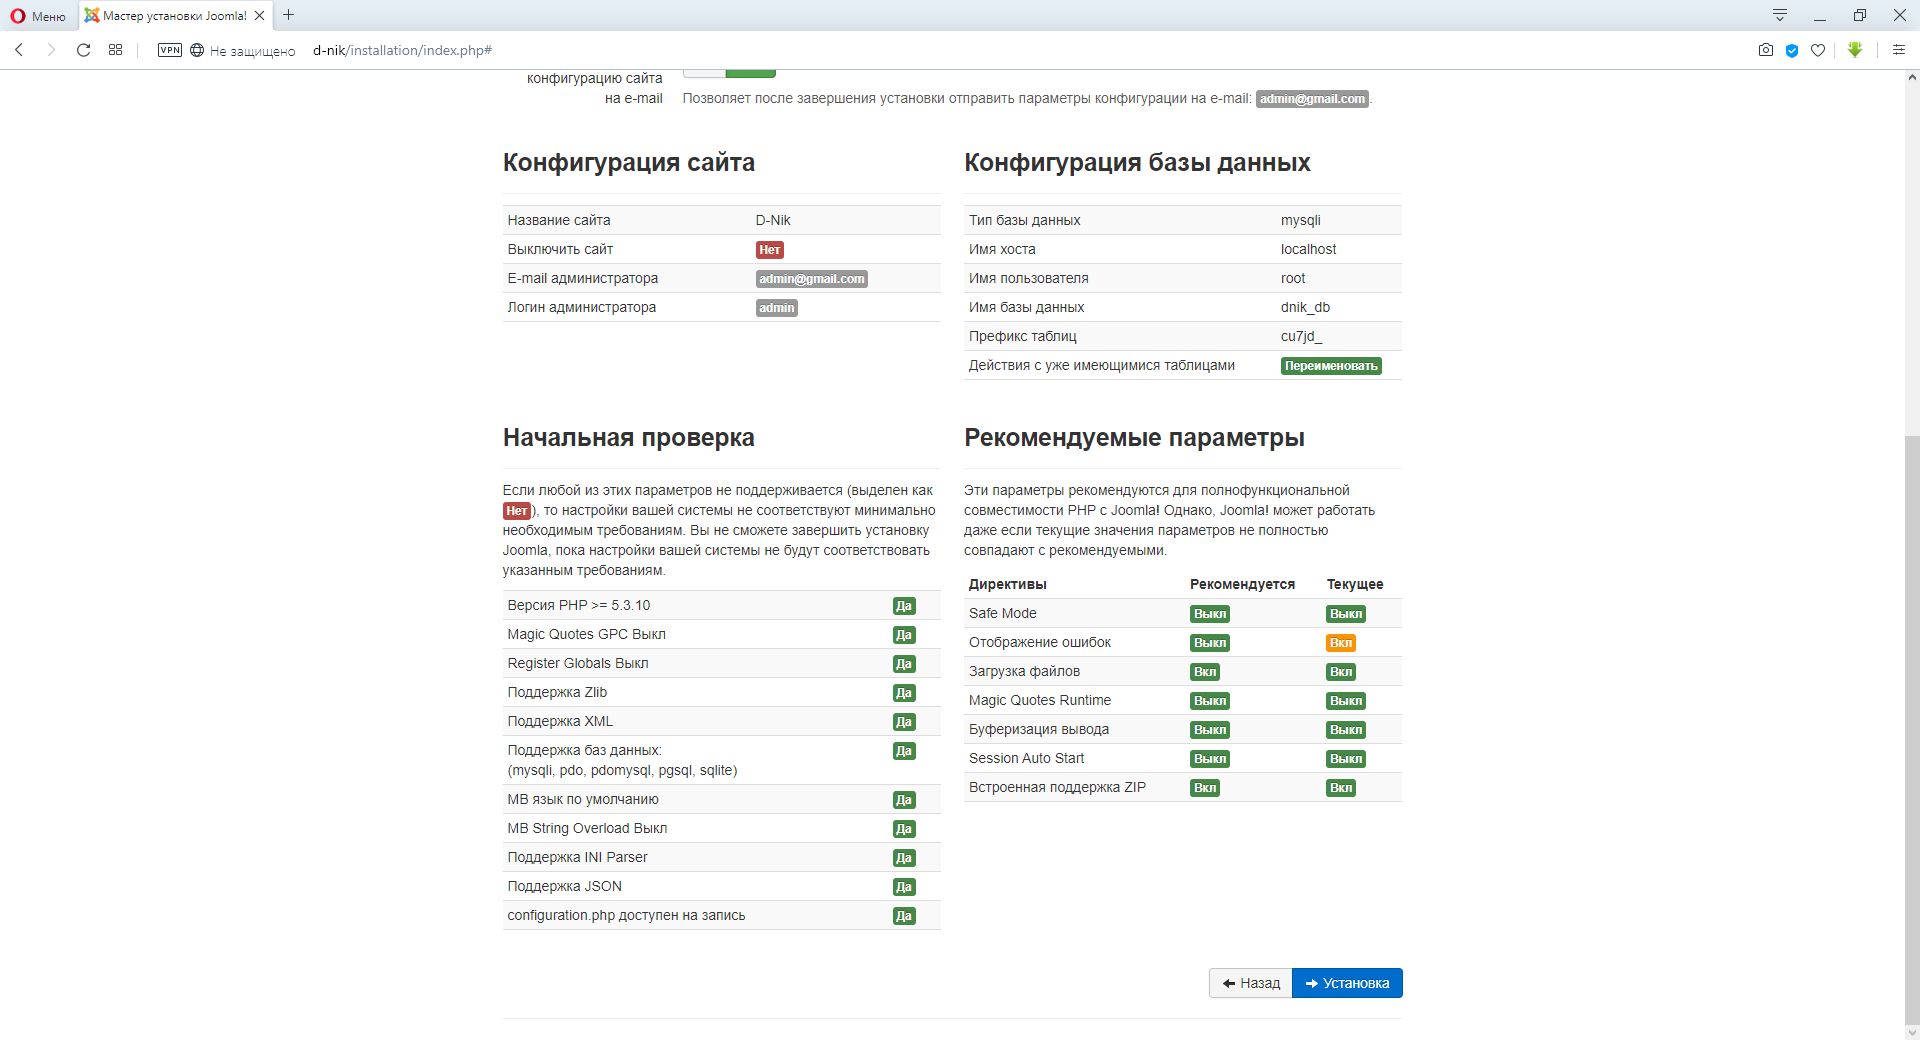
Task: Click Да badge for Версия PHP >= 5.3.10
Action: pos(904,606)
